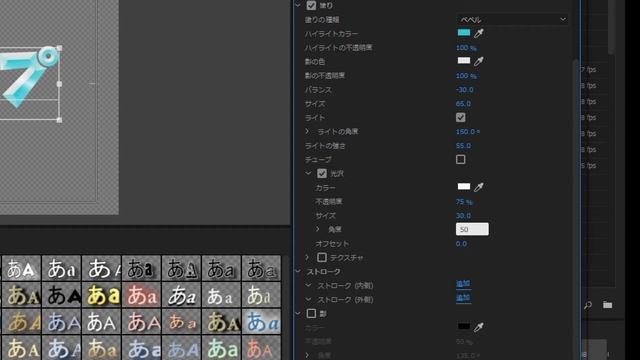Collapse the 塗り section chevron
640x360 pixels.
[x=298, y=5]
